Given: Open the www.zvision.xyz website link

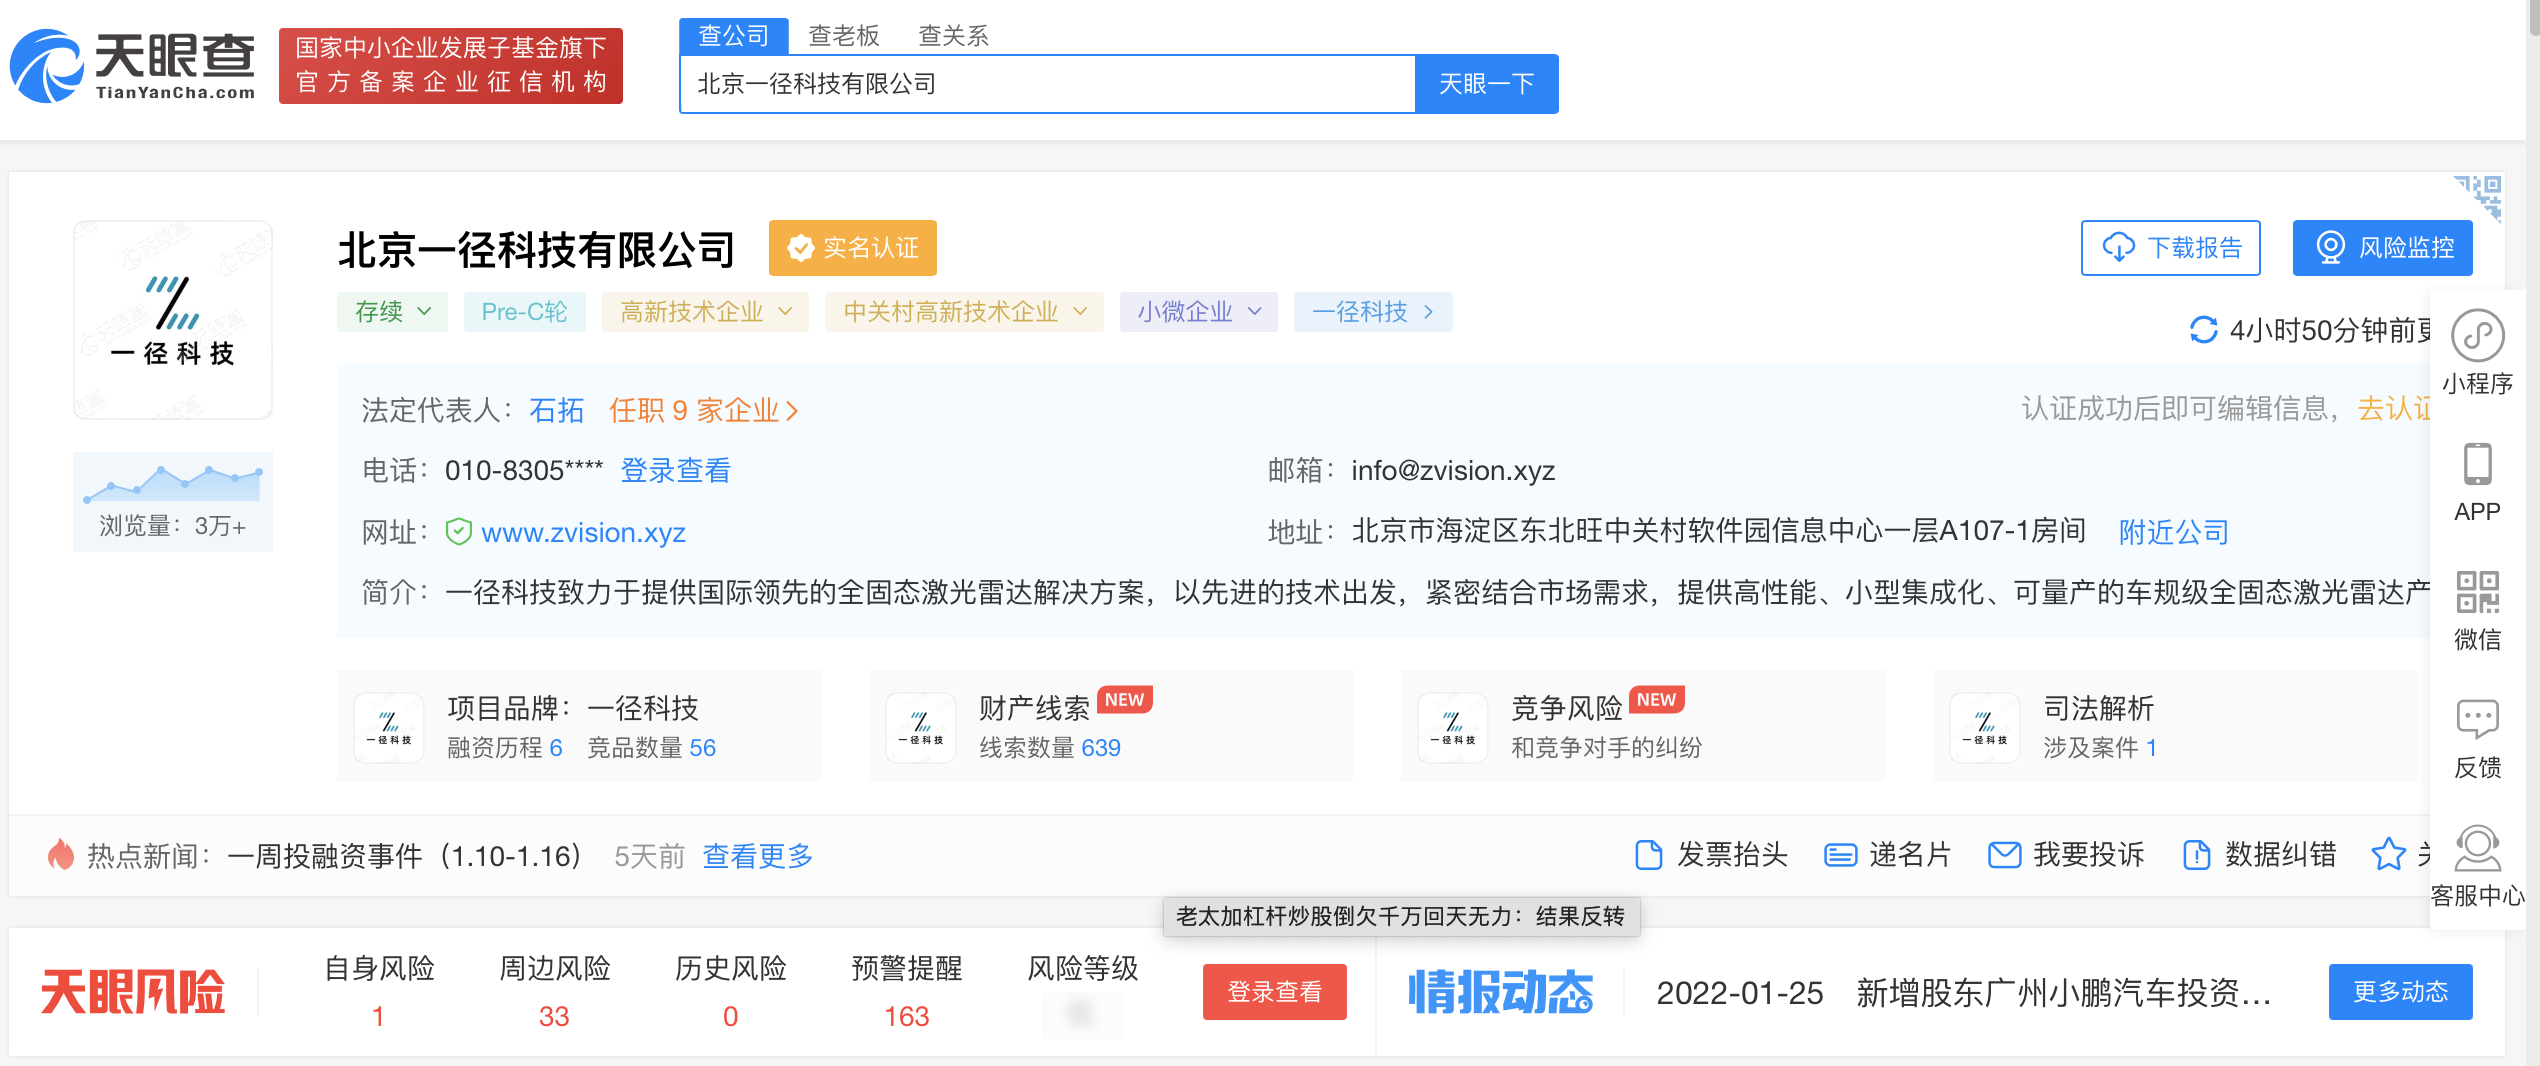Looking at the screenshot, I should 584,532.
